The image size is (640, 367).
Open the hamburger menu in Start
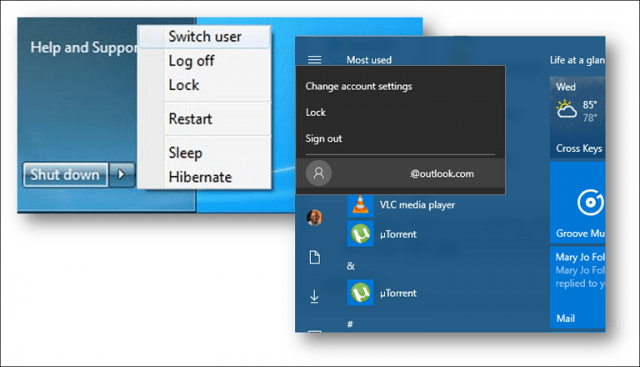click(x=314, y=60)
